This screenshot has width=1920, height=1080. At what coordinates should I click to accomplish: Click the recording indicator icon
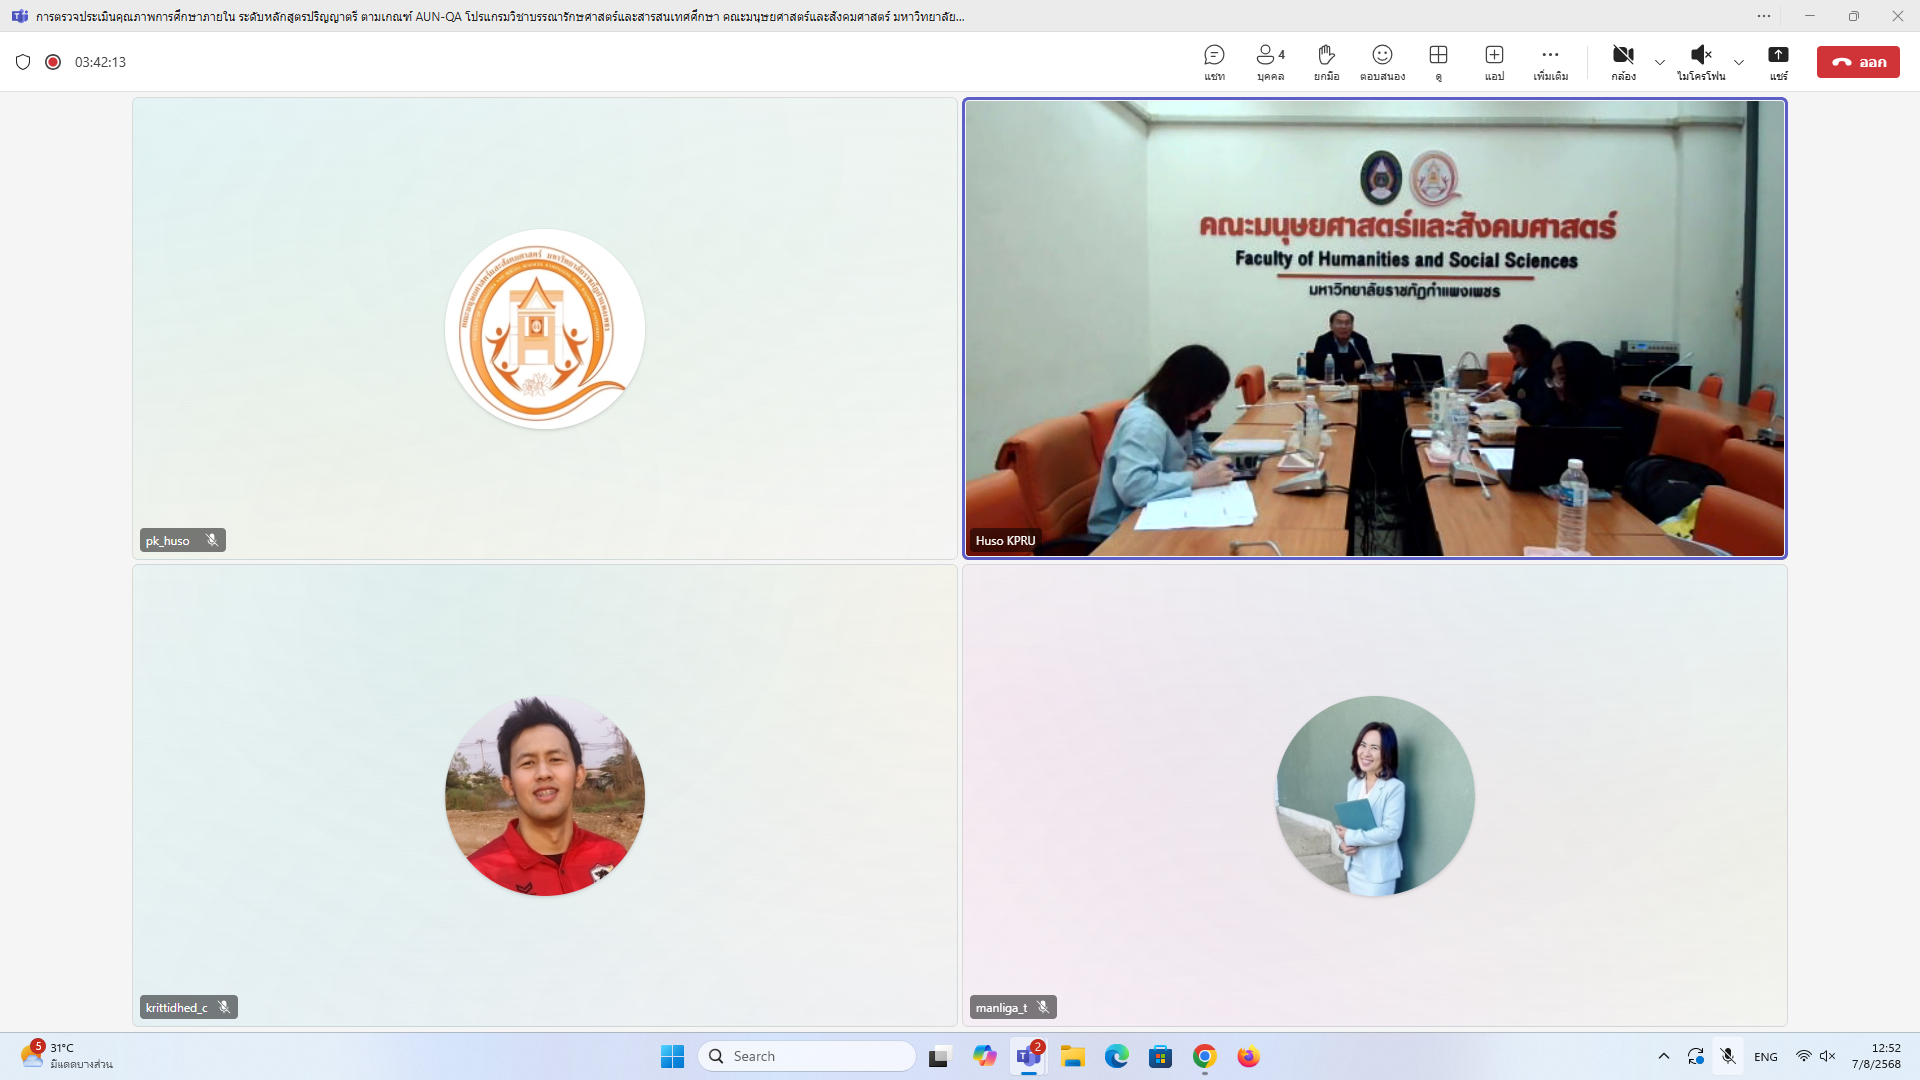pos(53,62)
